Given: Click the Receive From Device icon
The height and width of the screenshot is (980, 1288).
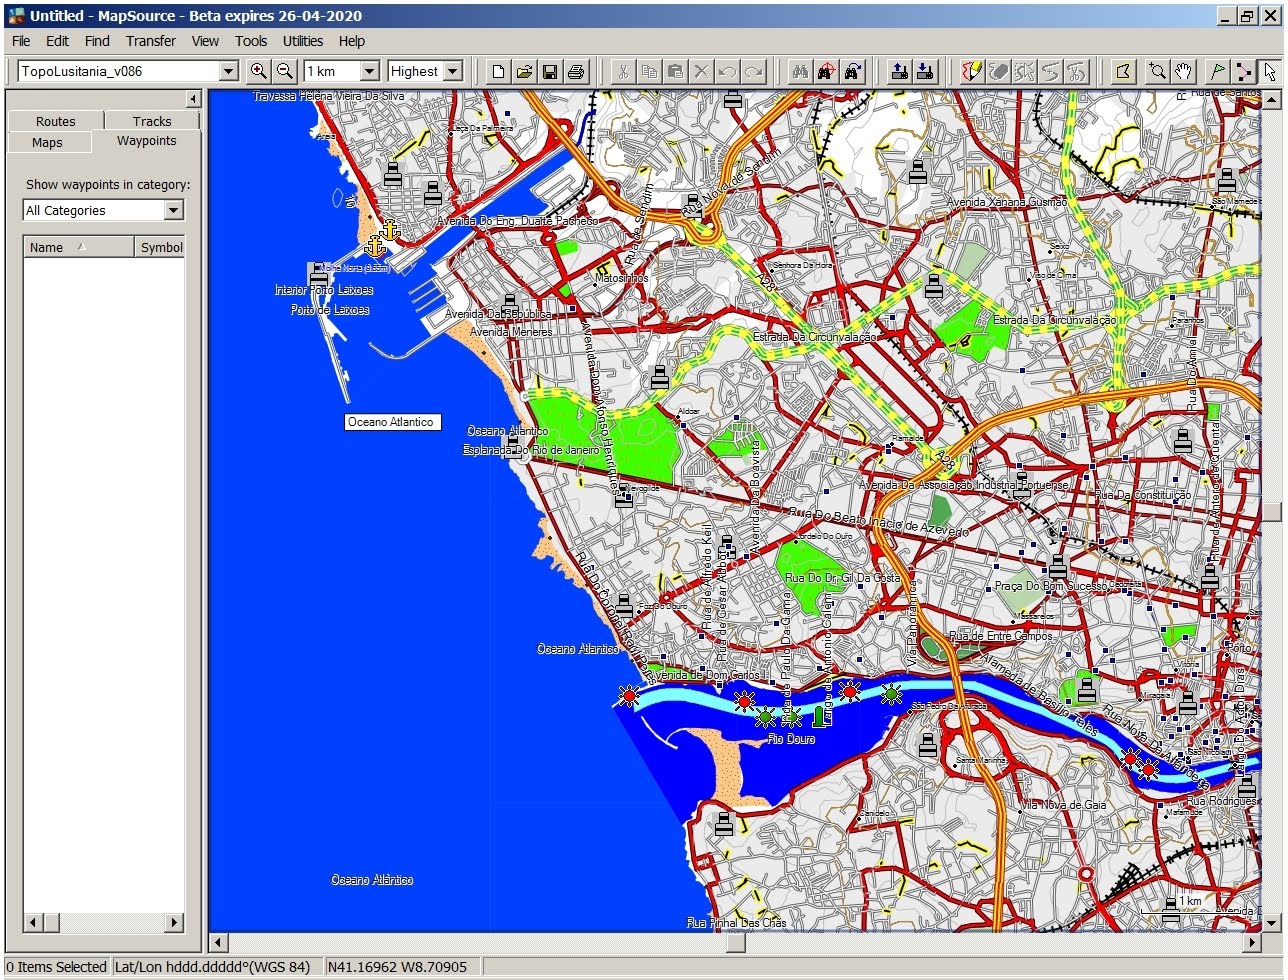Looking at the screenshot, I should point(925,71).
